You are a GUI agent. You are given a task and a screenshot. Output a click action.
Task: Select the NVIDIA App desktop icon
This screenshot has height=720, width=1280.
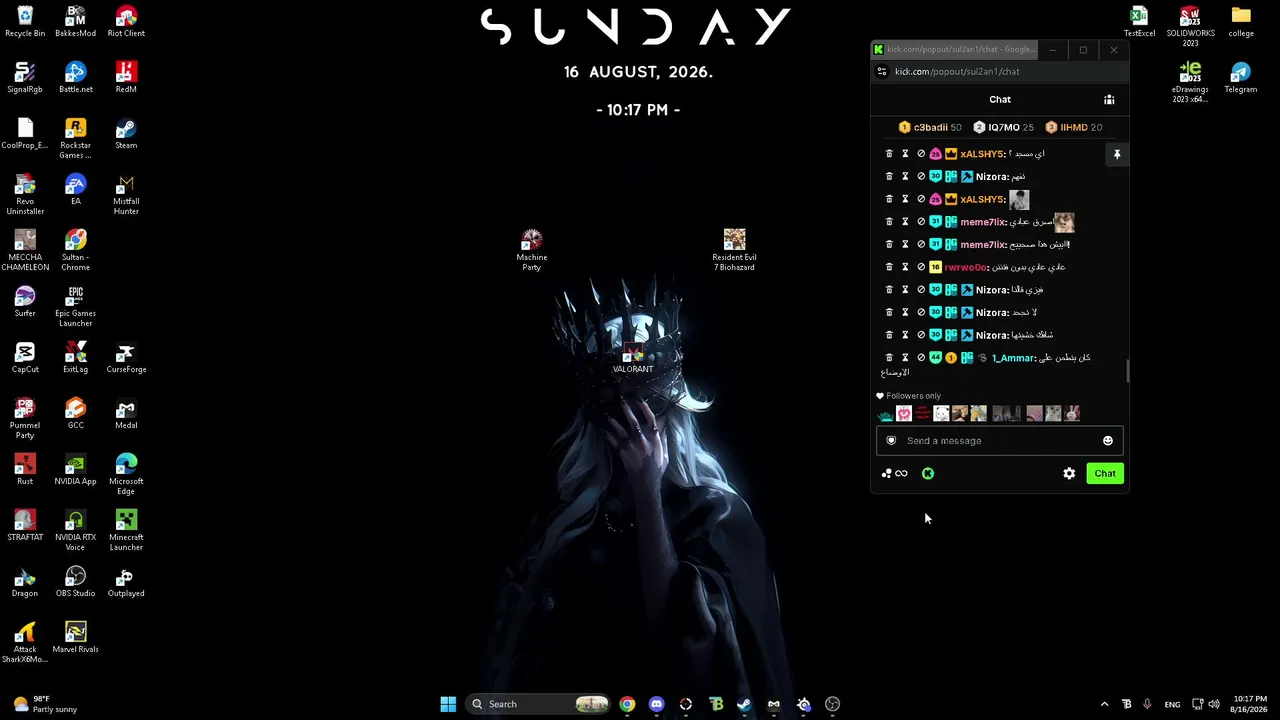click(x=75, y=470)
